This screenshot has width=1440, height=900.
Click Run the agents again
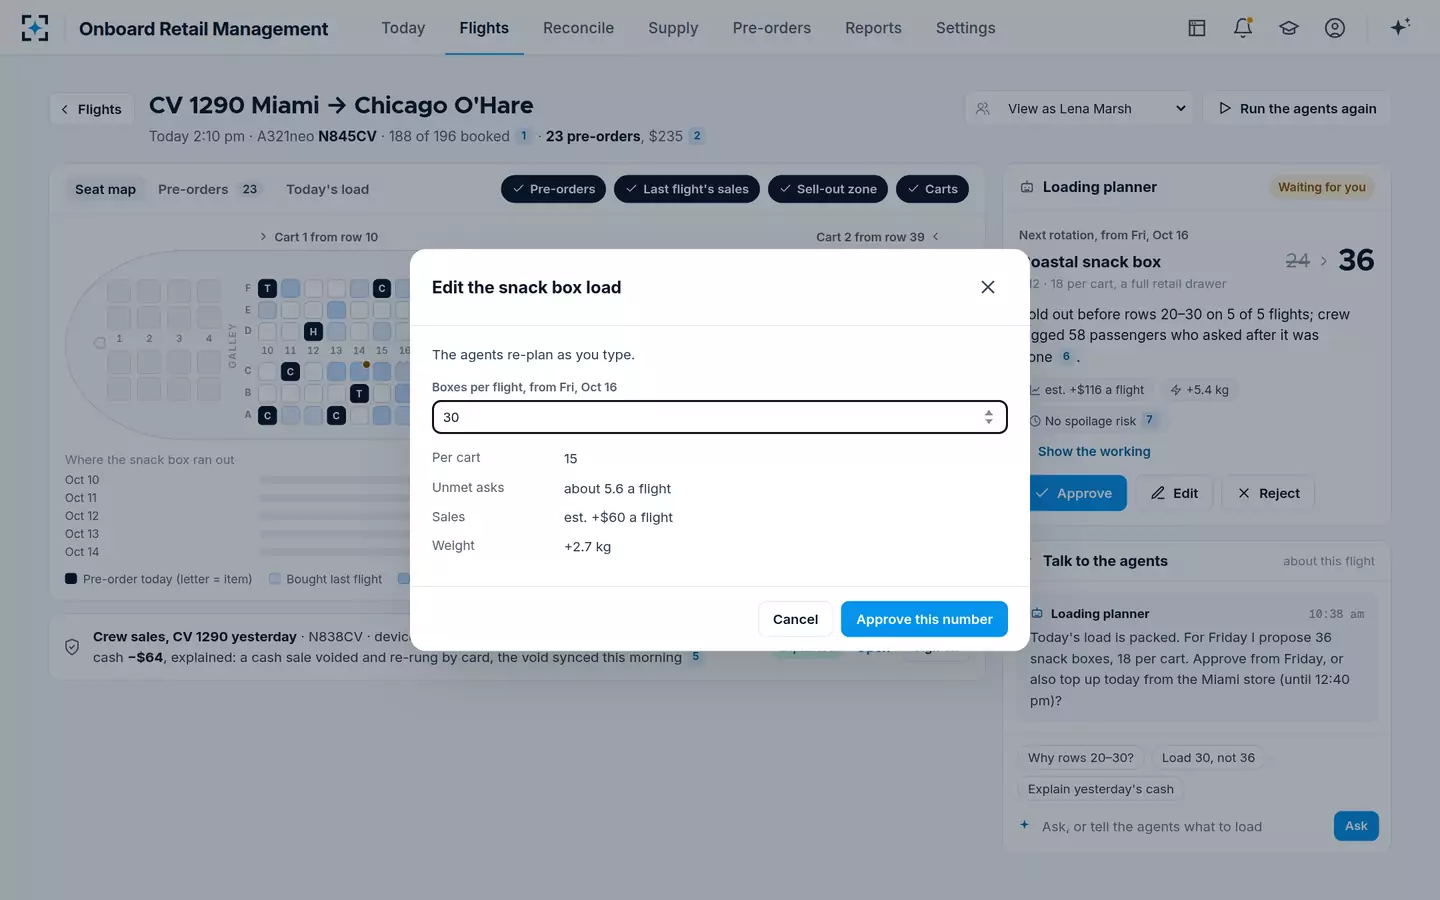pos(1297,109)
